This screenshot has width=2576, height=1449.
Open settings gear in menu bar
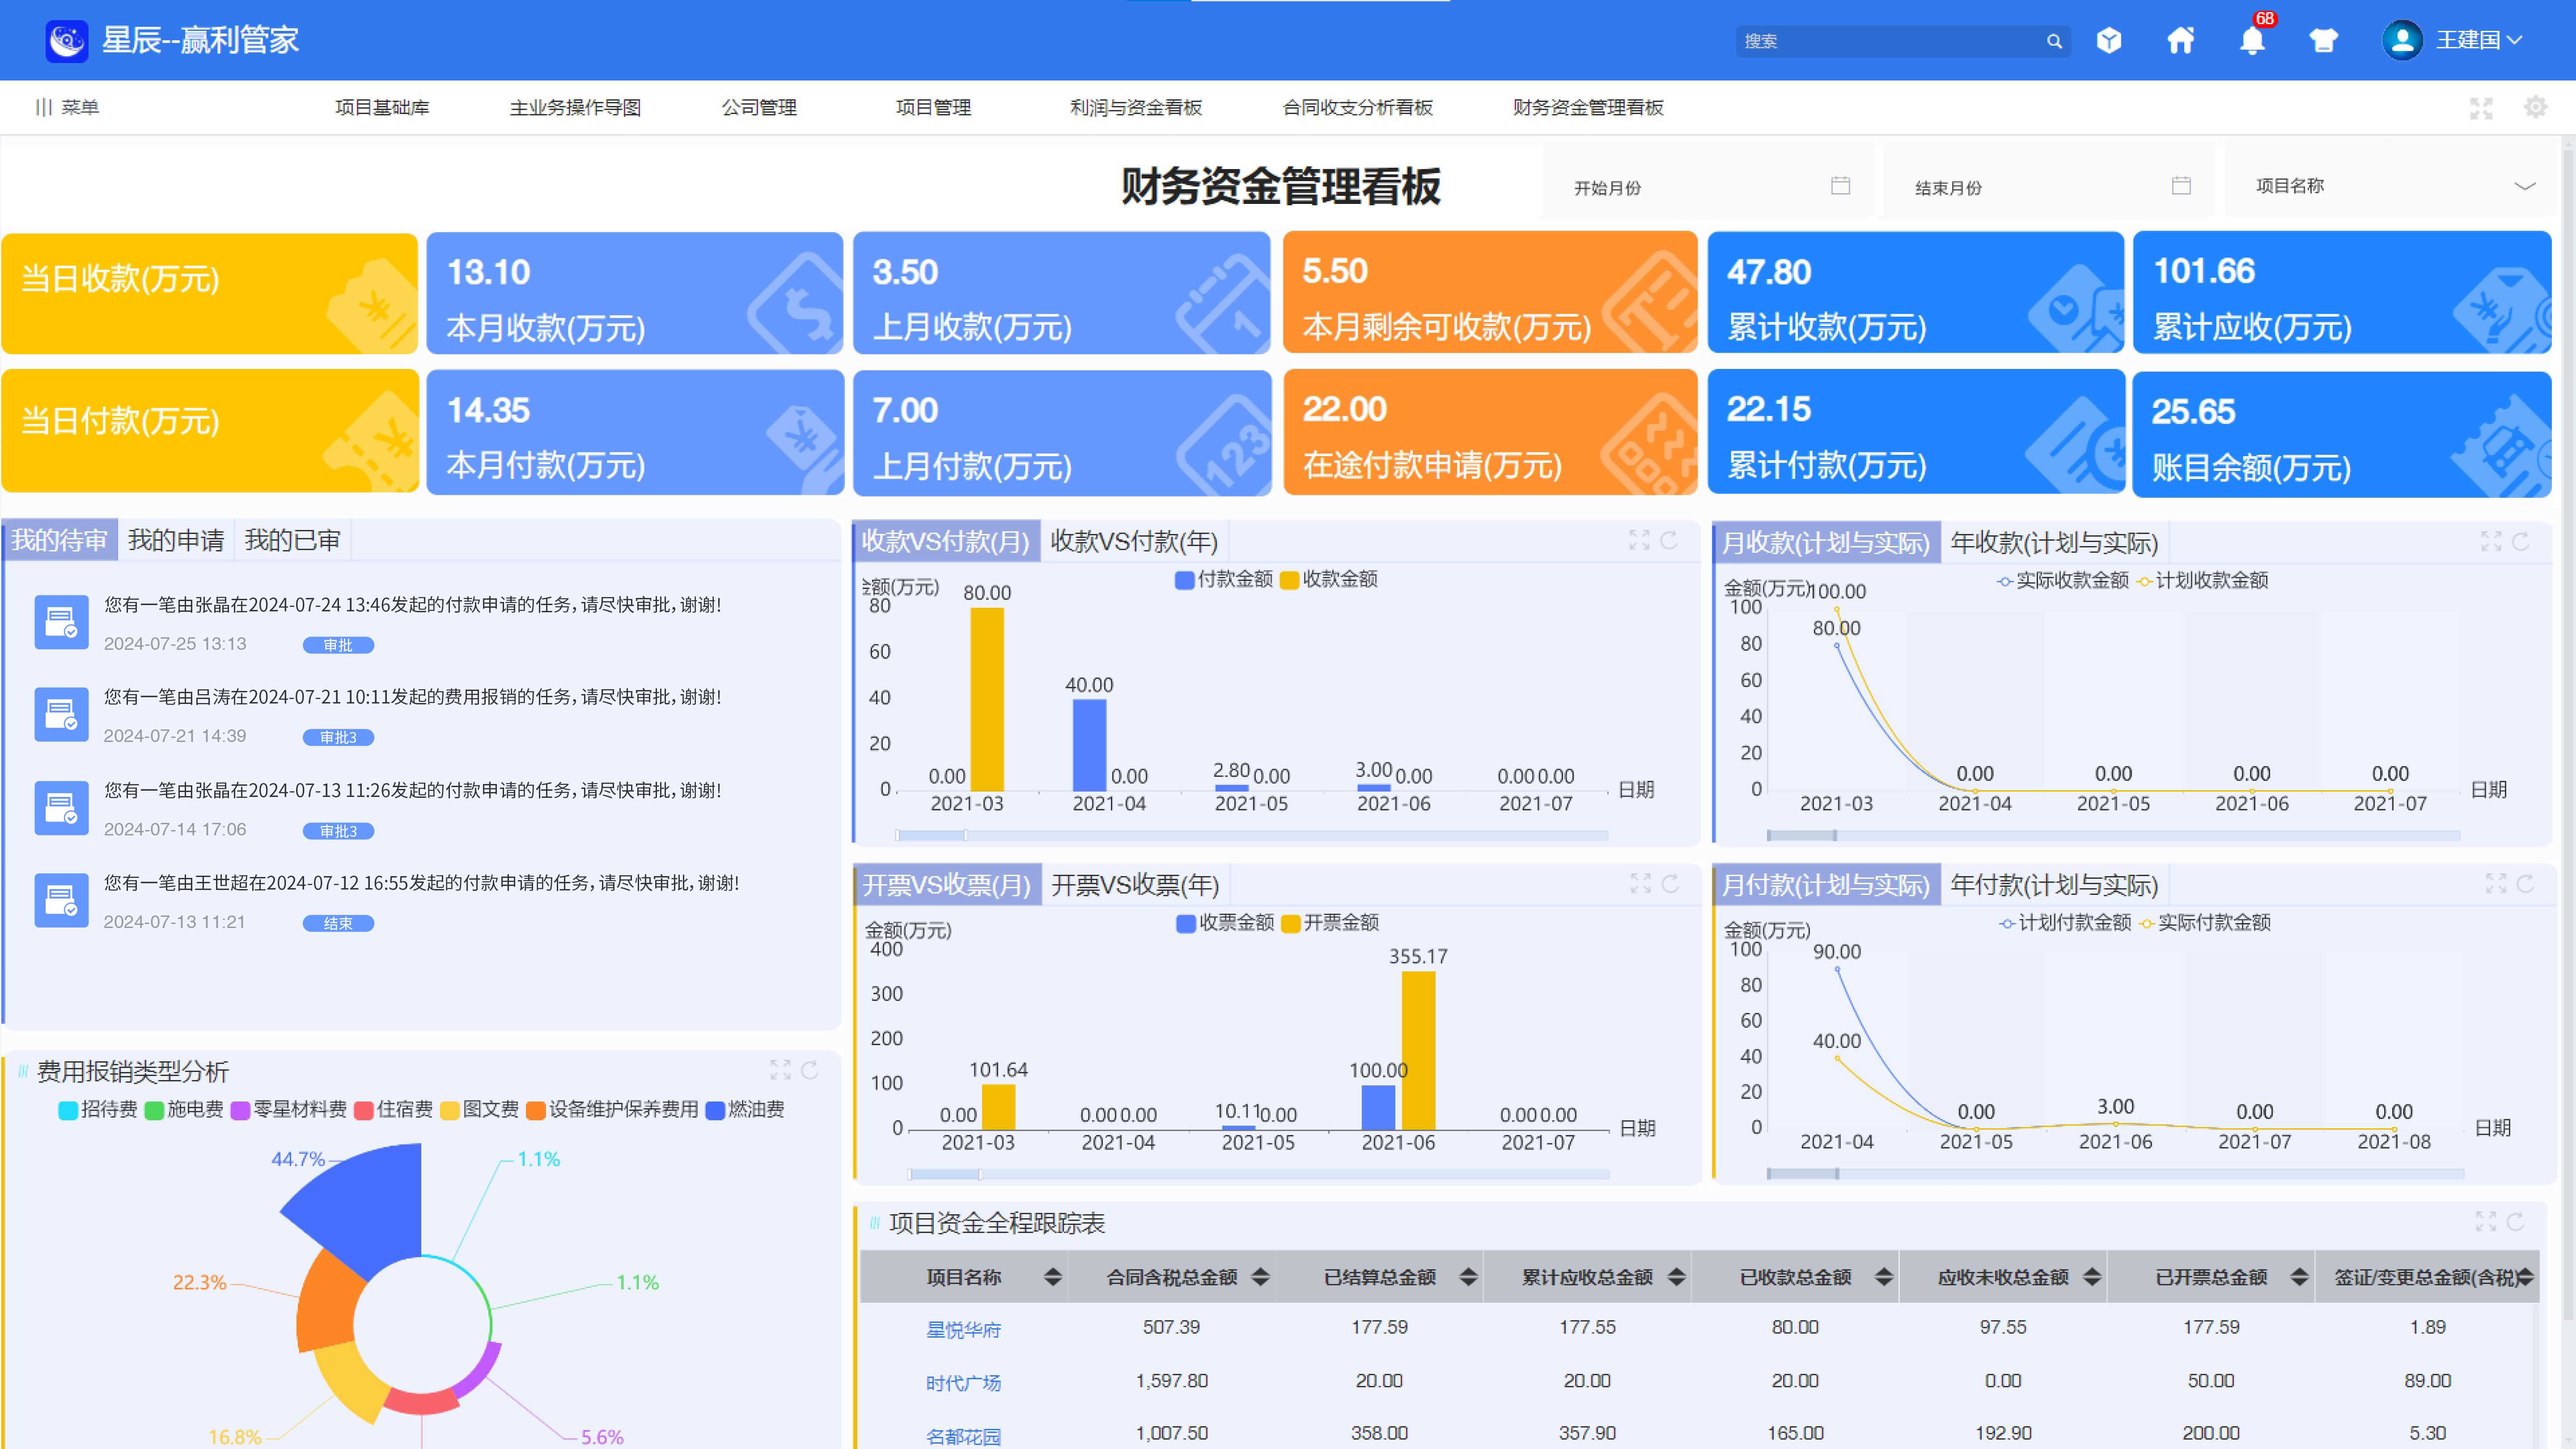tap(2535, 107)
